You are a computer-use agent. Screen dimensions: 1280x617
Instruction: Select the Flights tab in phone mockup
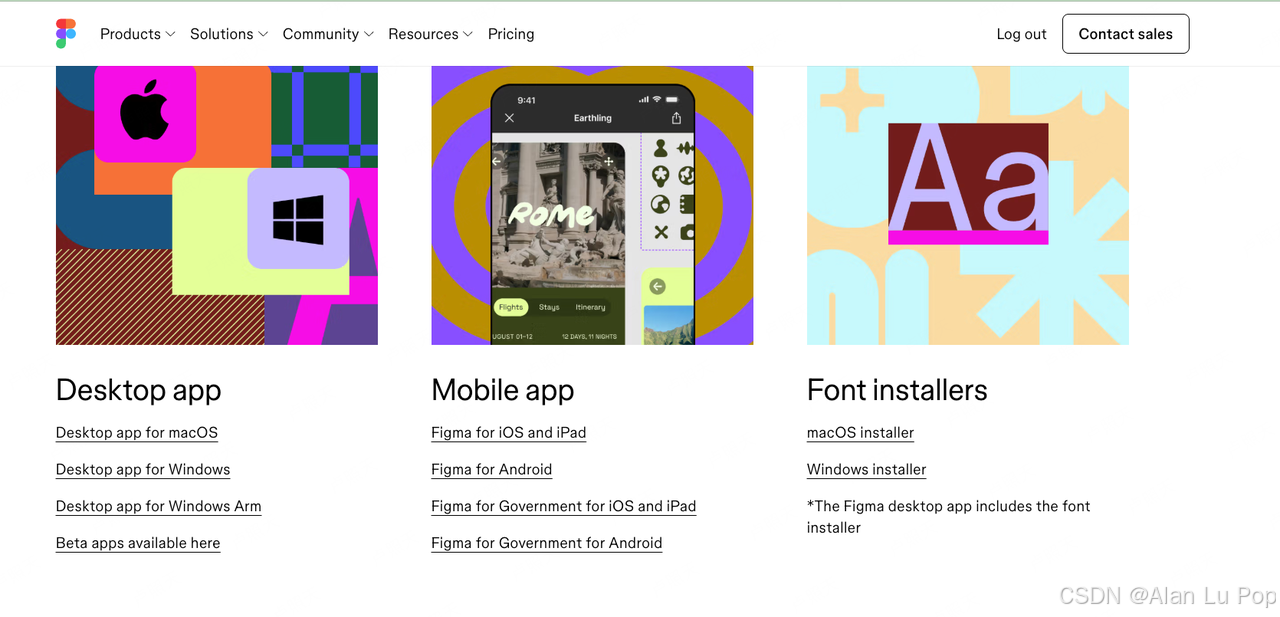[511, 307]
